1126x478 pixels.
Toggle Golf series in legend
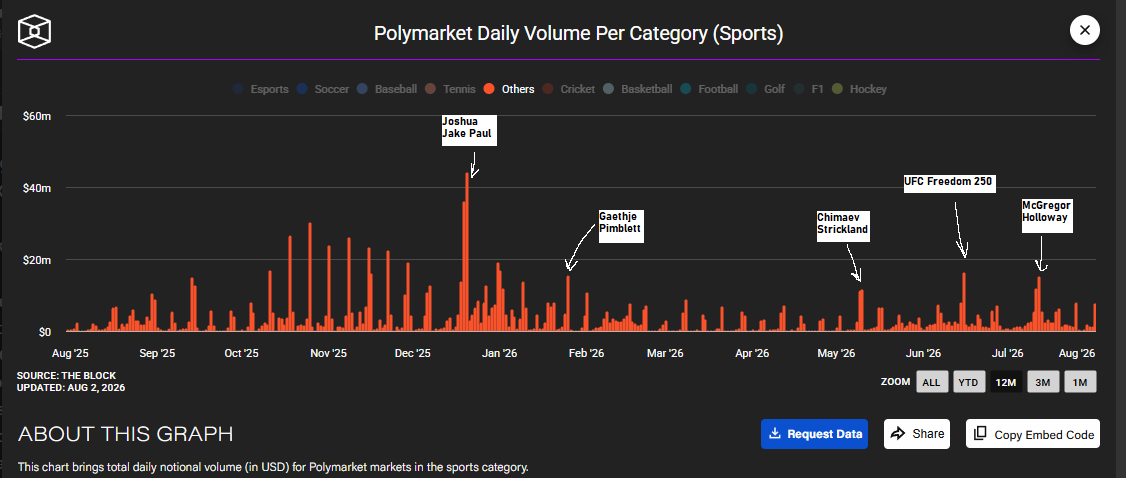[766, 89]
